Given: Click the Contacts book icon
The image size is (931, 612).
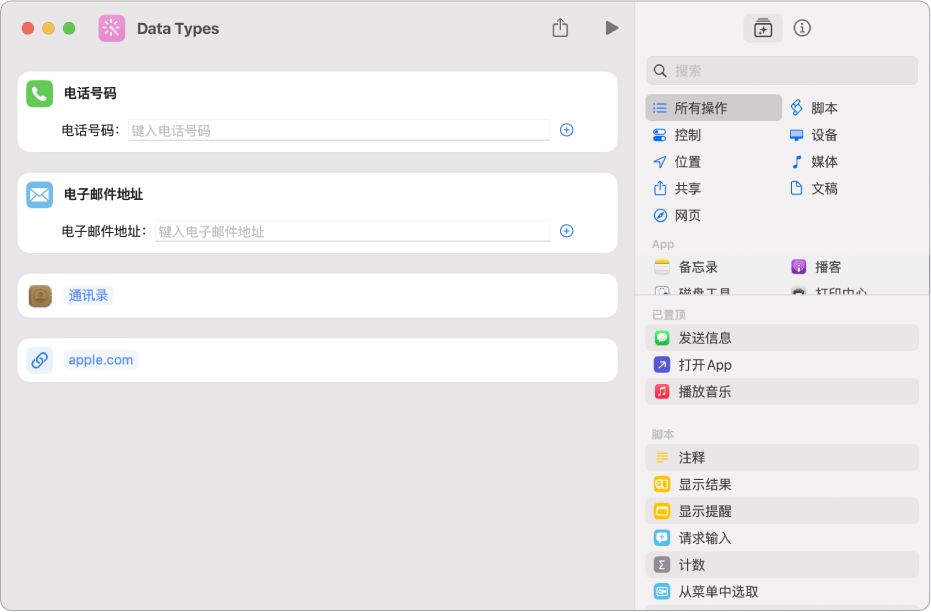Looking at the screenshot, I should click(40, 296).
